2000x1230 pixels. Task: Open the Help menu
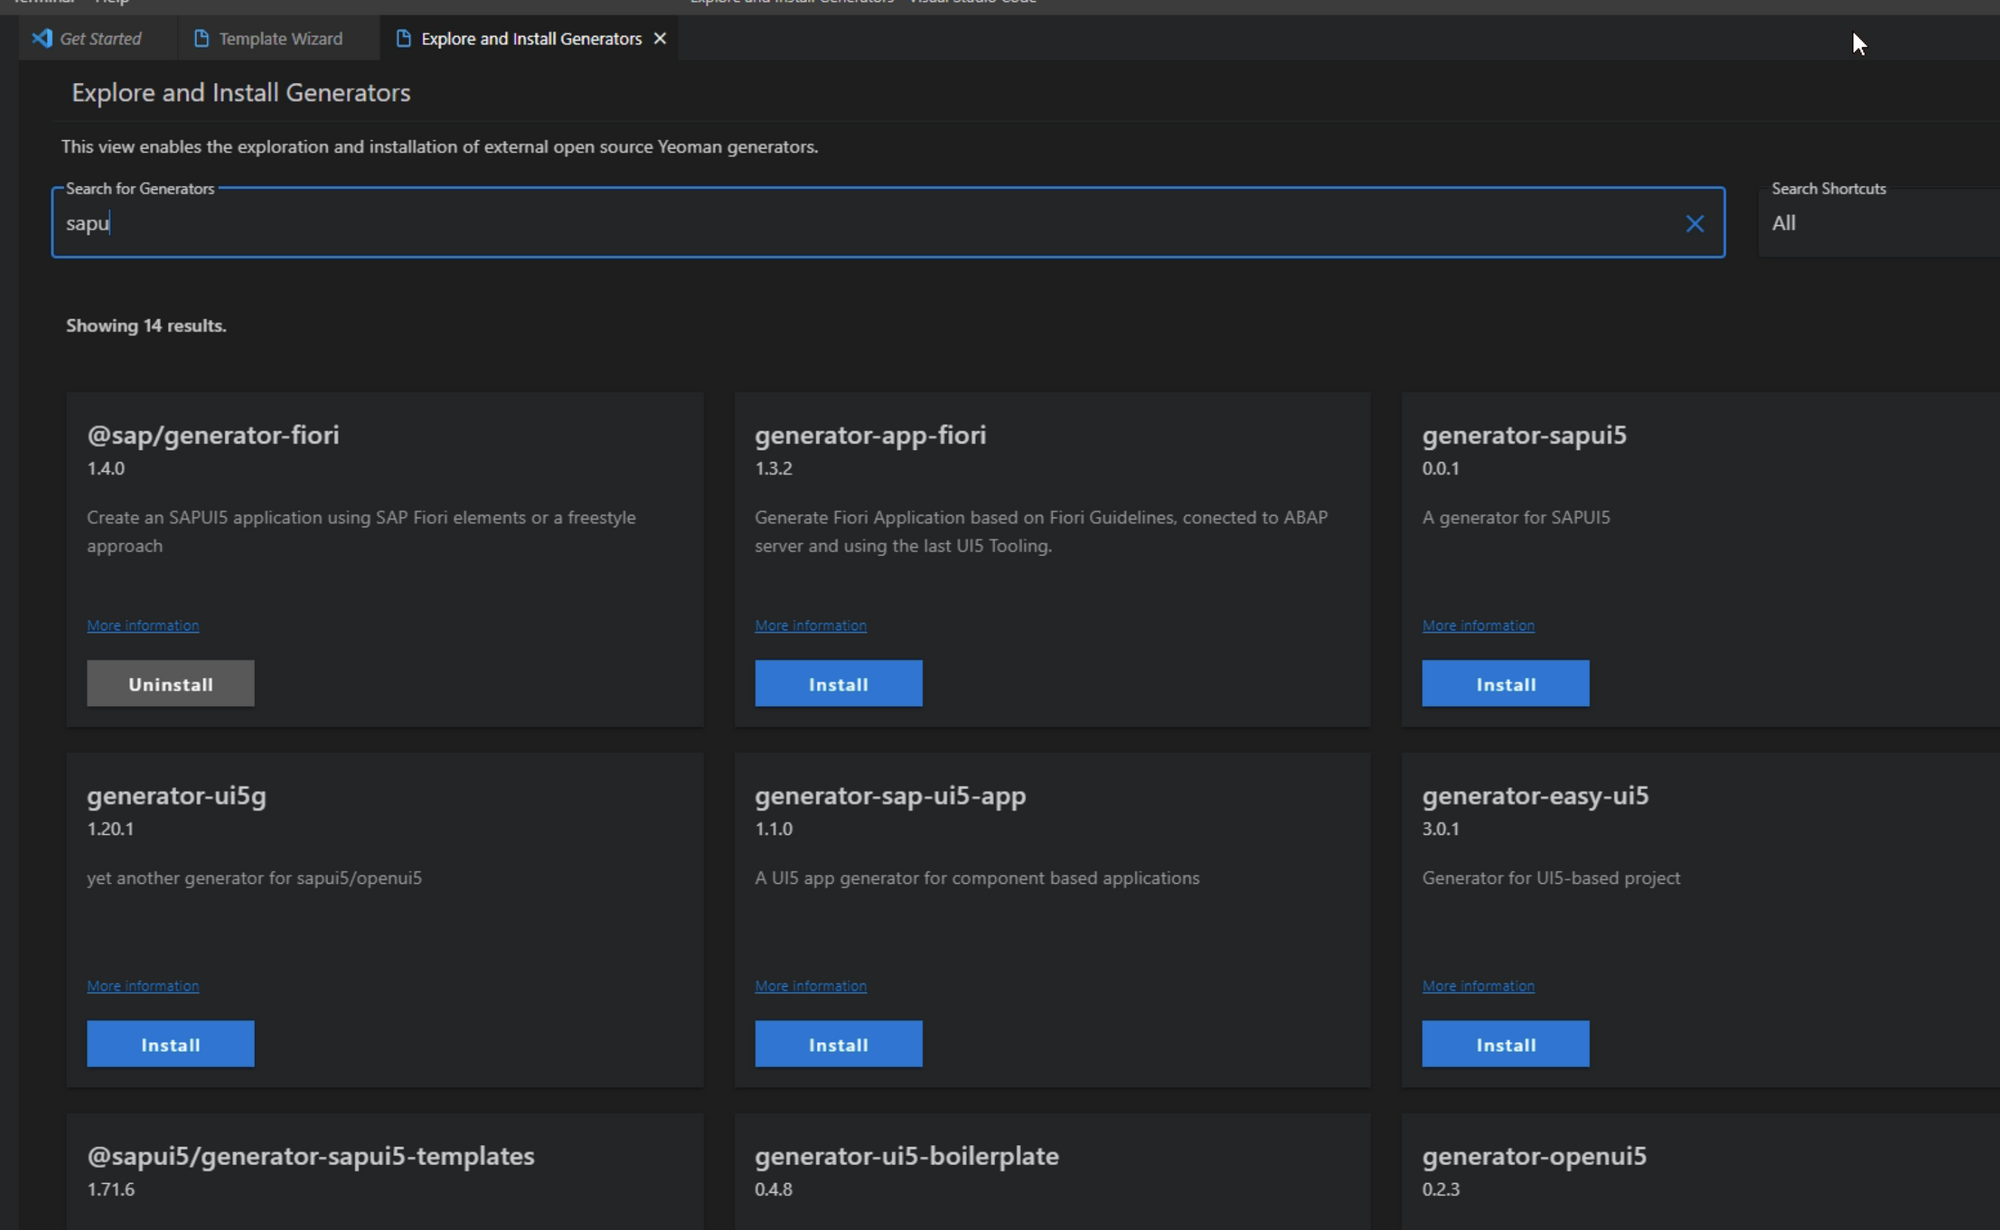point(112,2)
